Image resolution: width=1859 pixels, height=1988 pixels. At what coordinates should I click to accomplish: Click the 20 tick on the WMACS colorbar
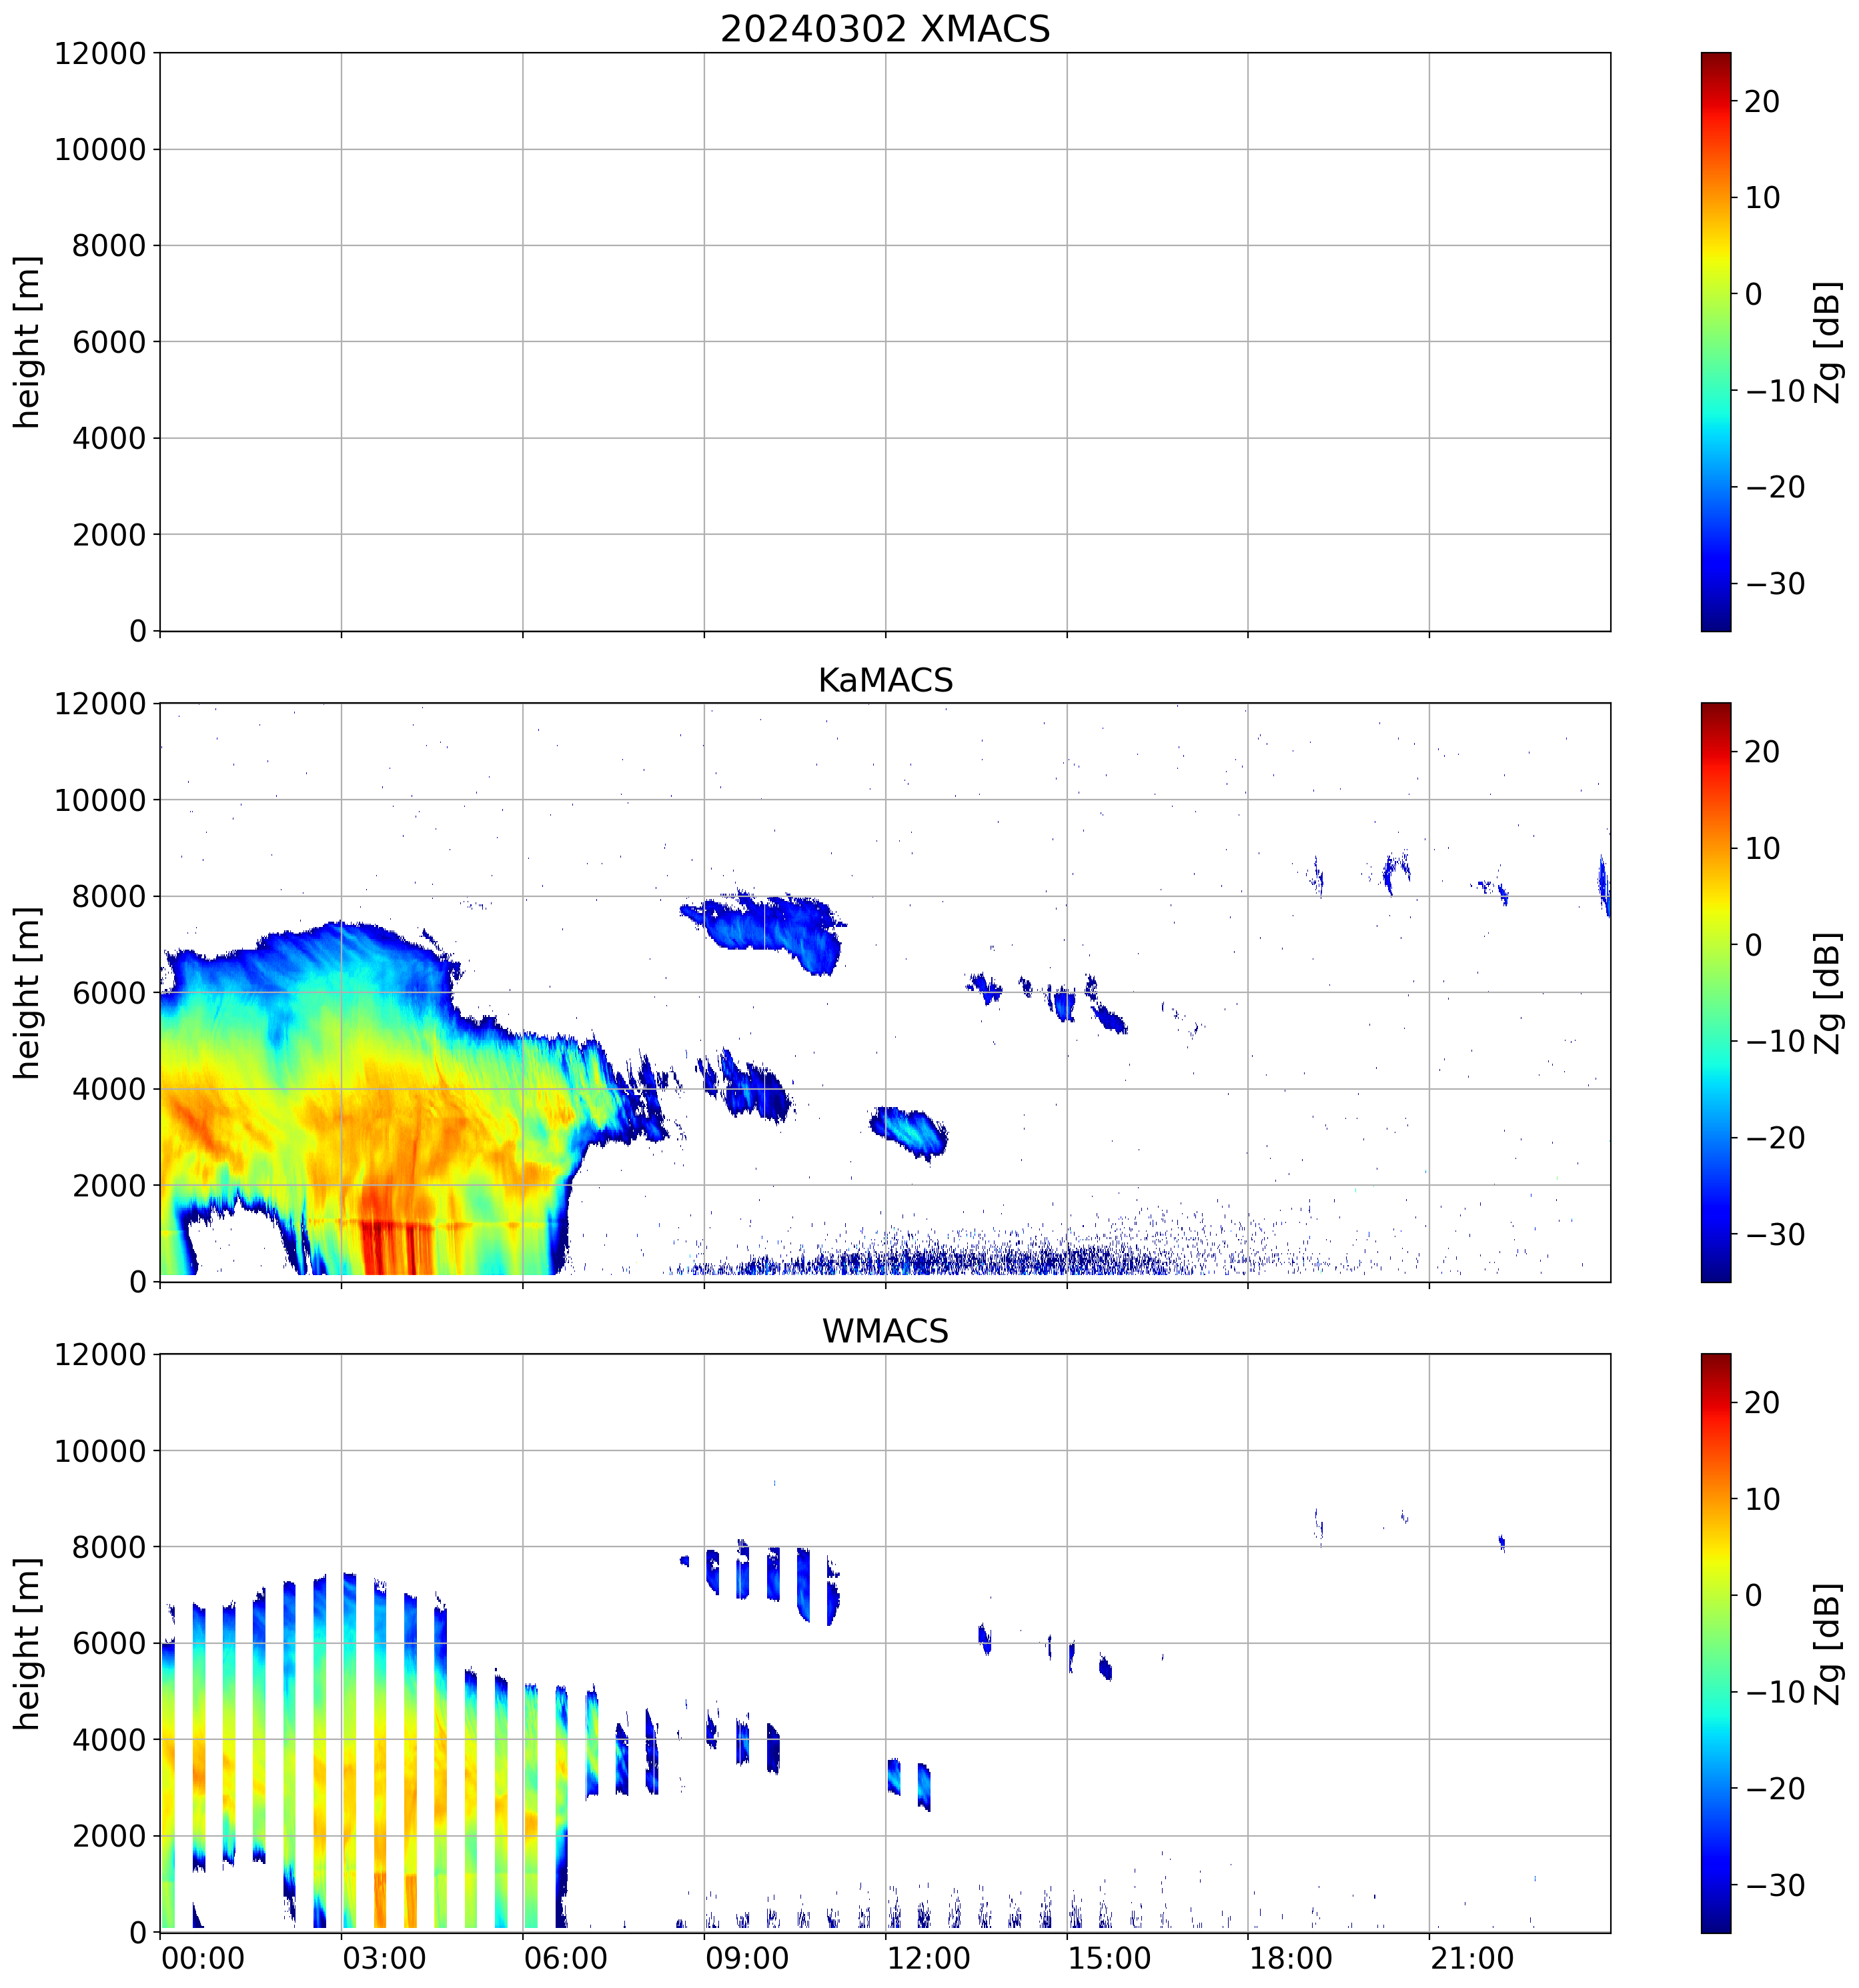(1761, 1403)
